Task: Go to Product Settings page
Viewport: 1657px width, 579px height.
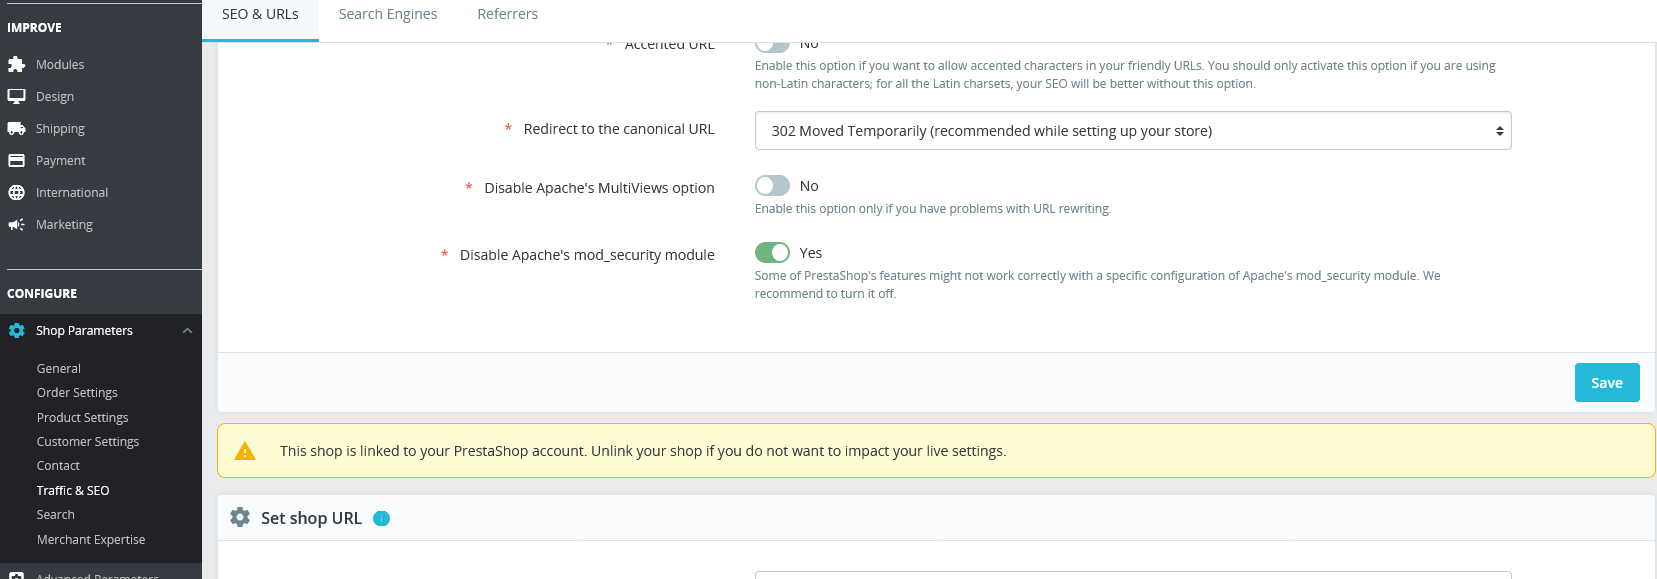Action: [x=82, y=418]
